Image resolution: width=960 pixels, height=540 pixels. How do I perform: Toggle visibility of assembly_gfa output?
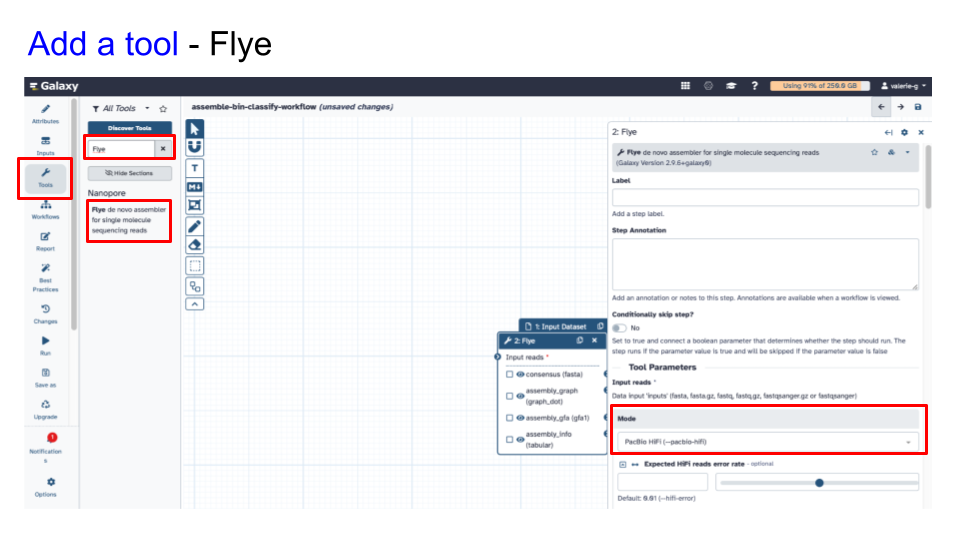pyautogui.click(x=521, y=418)
